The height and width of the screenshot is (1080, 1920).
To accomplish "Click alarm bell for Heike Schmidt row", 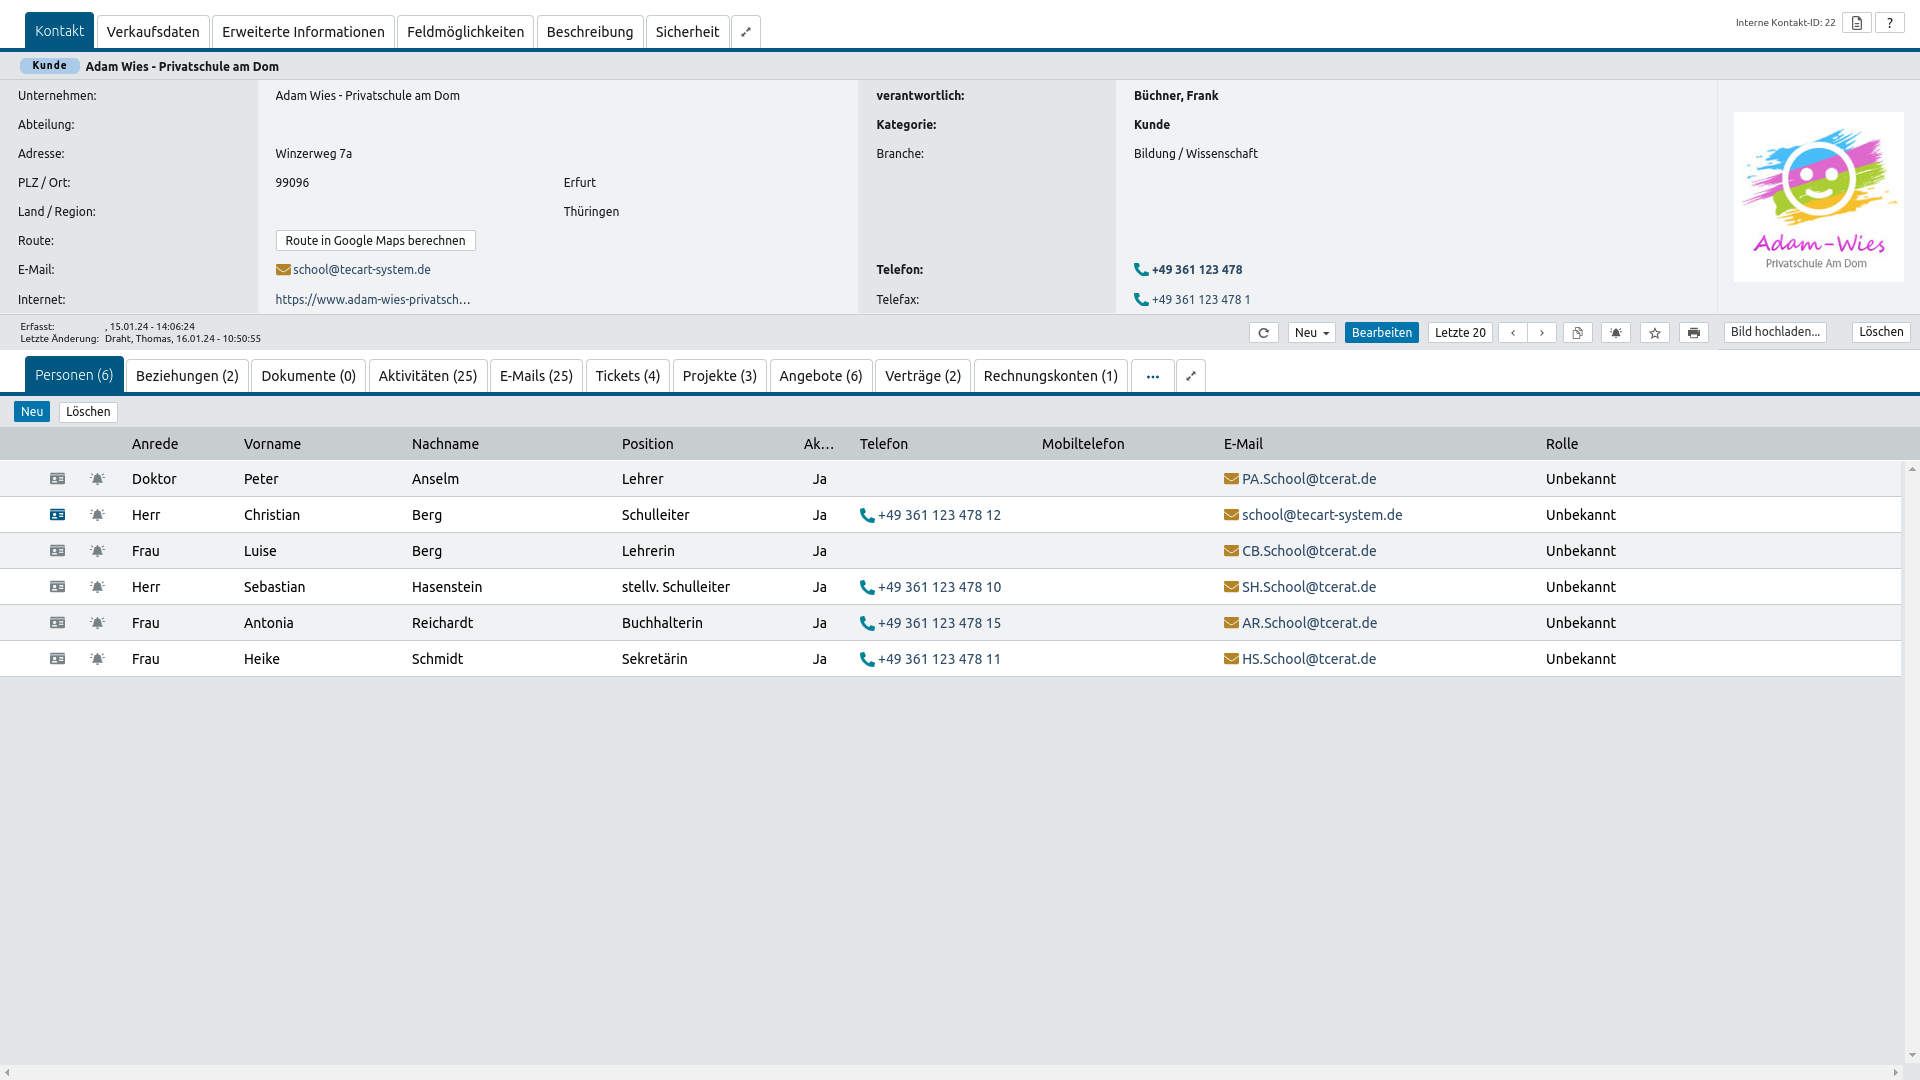I will [97, 659].
